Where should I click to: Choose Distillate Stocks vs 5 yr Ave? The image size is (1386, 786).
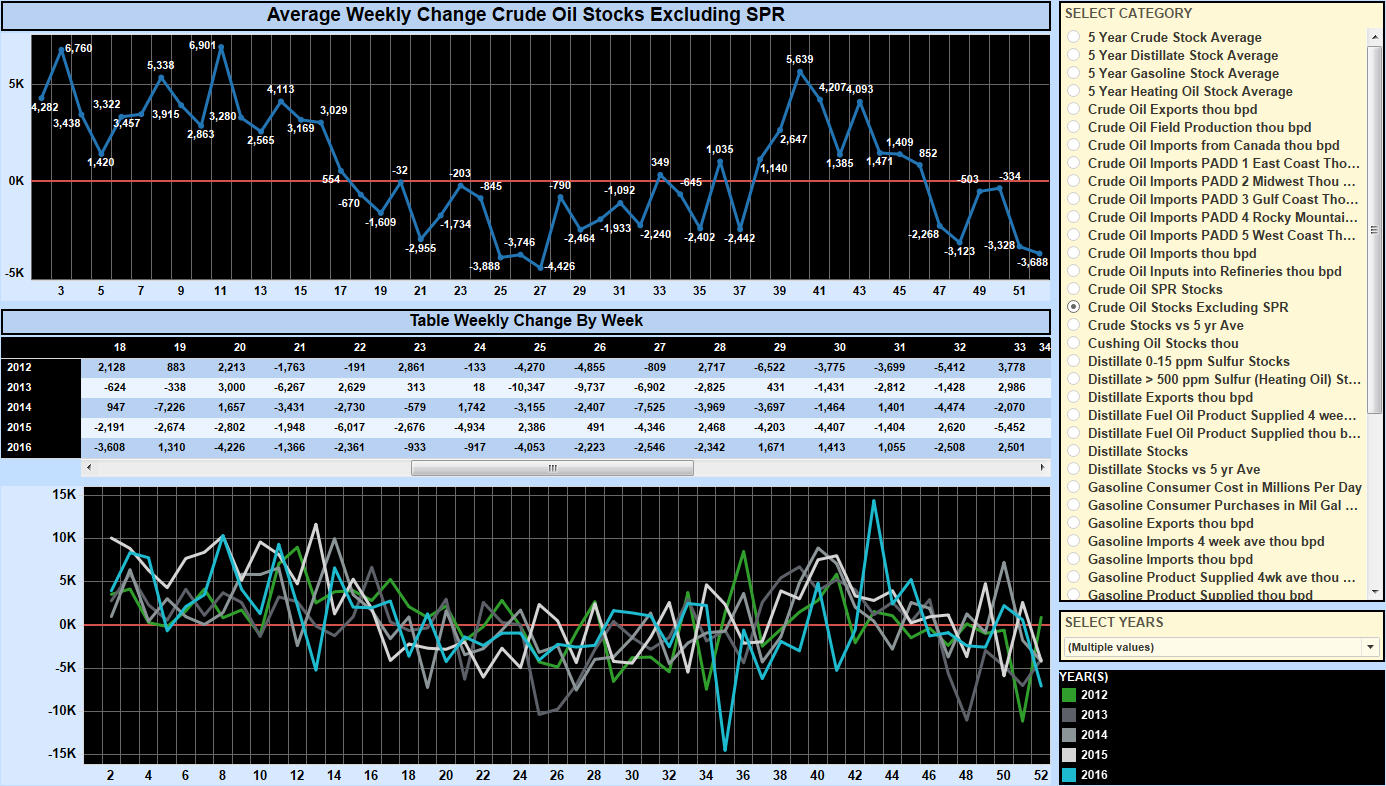(x=1074, y=469)
